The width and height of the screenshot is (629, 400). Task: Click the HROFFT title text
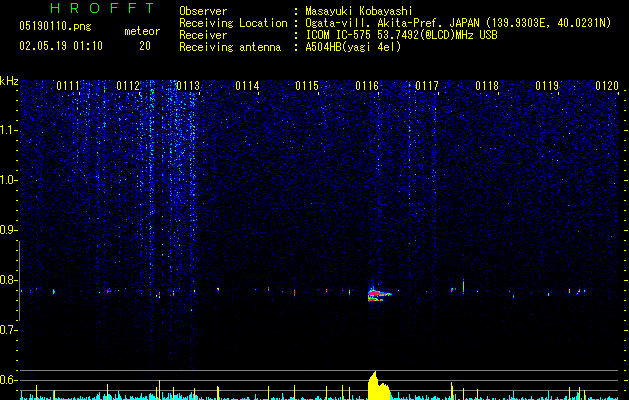coord(103,8)
